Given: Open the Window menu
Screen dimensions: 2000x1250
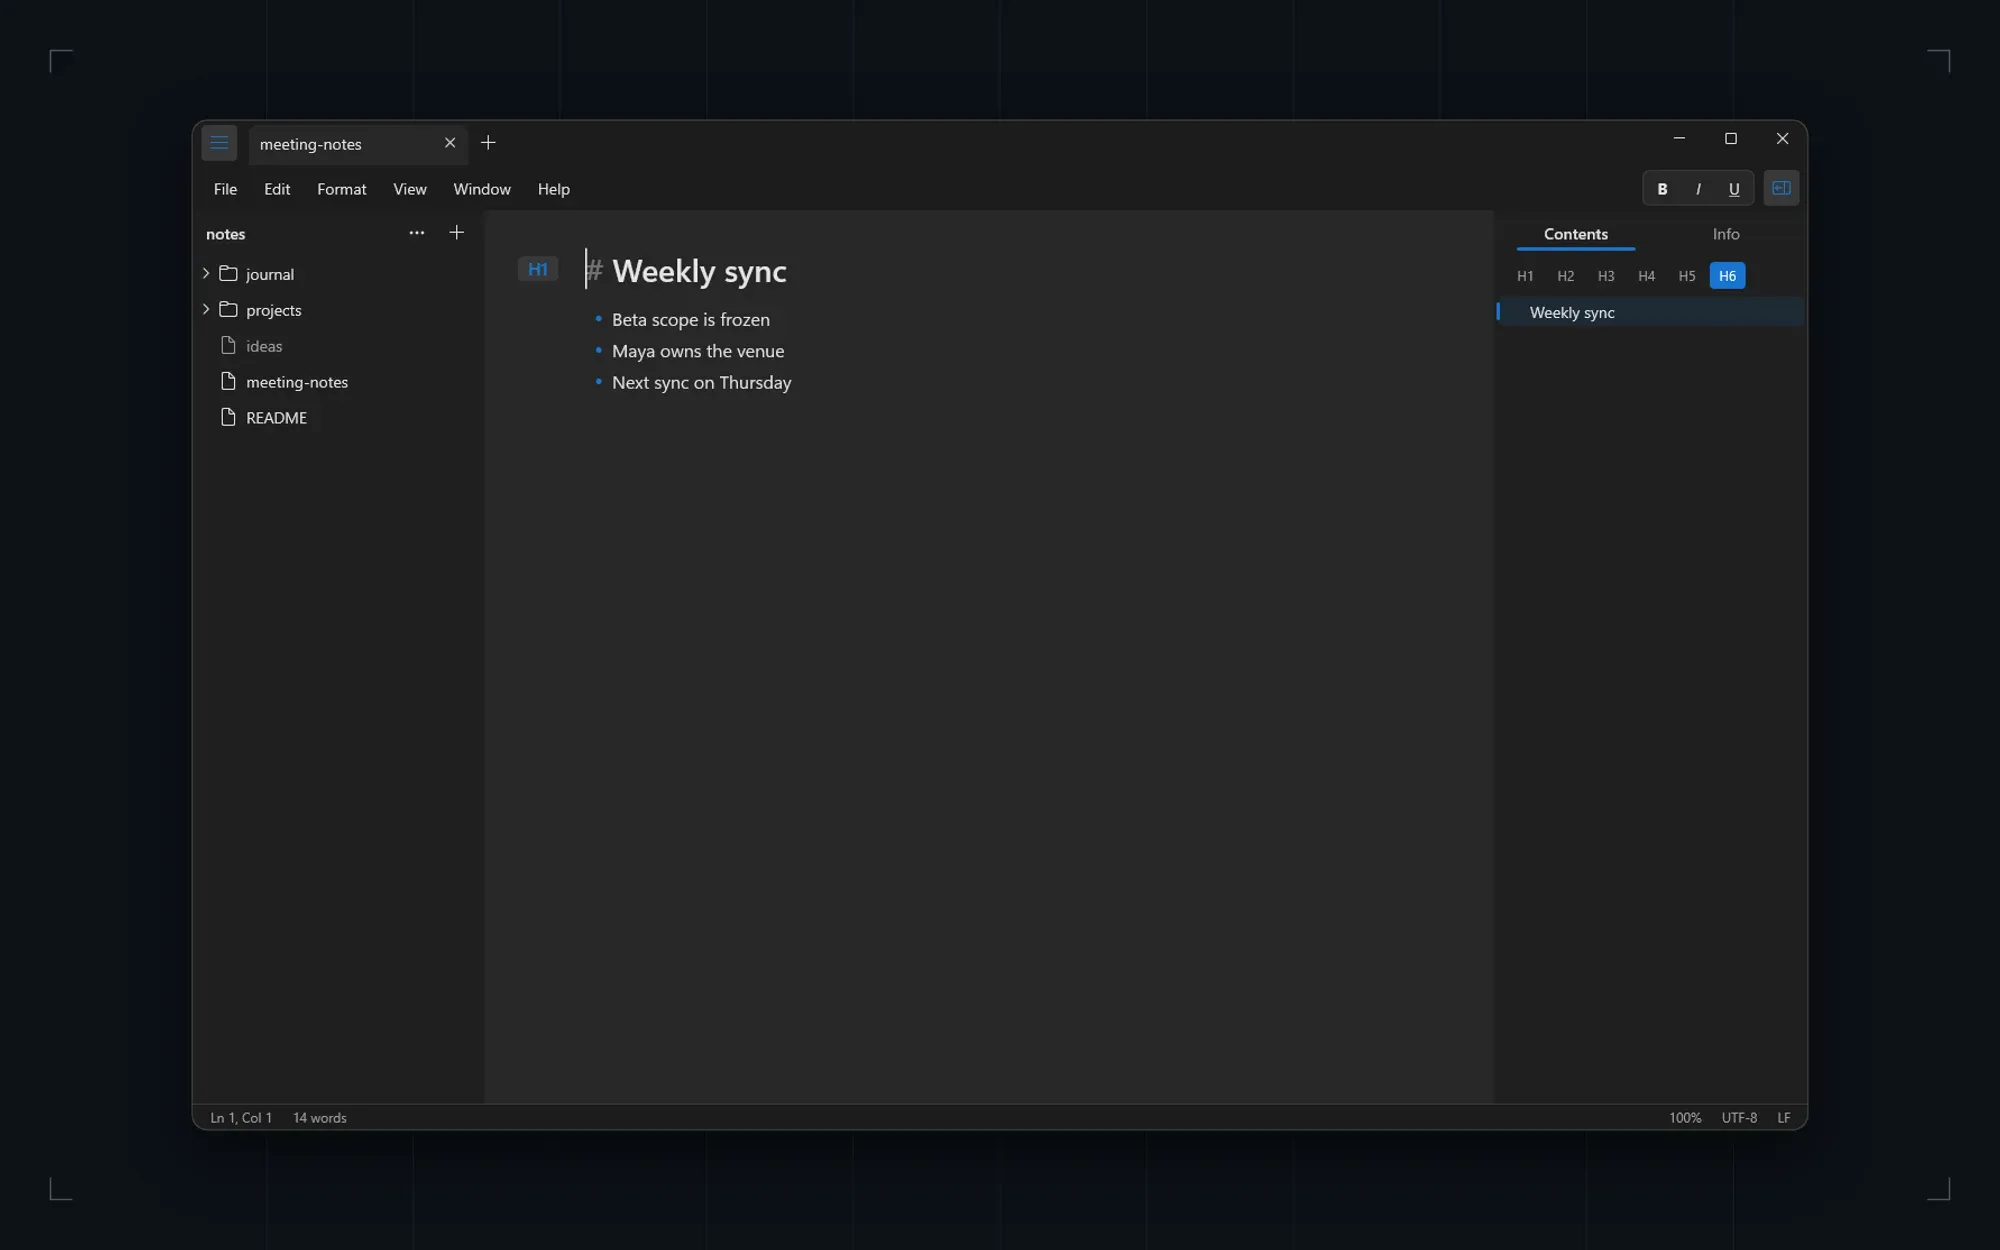Looking at the screenshot, I should coord(482,189).
